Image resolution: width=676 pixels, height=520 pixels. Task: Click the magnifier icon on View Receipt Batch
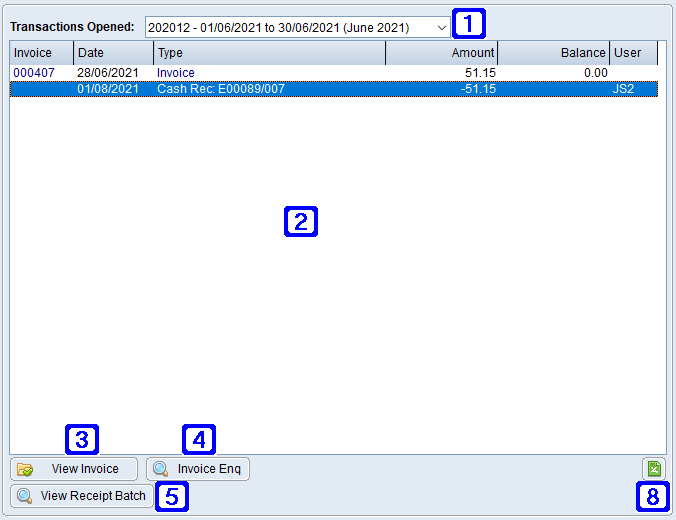click(25, 496)
